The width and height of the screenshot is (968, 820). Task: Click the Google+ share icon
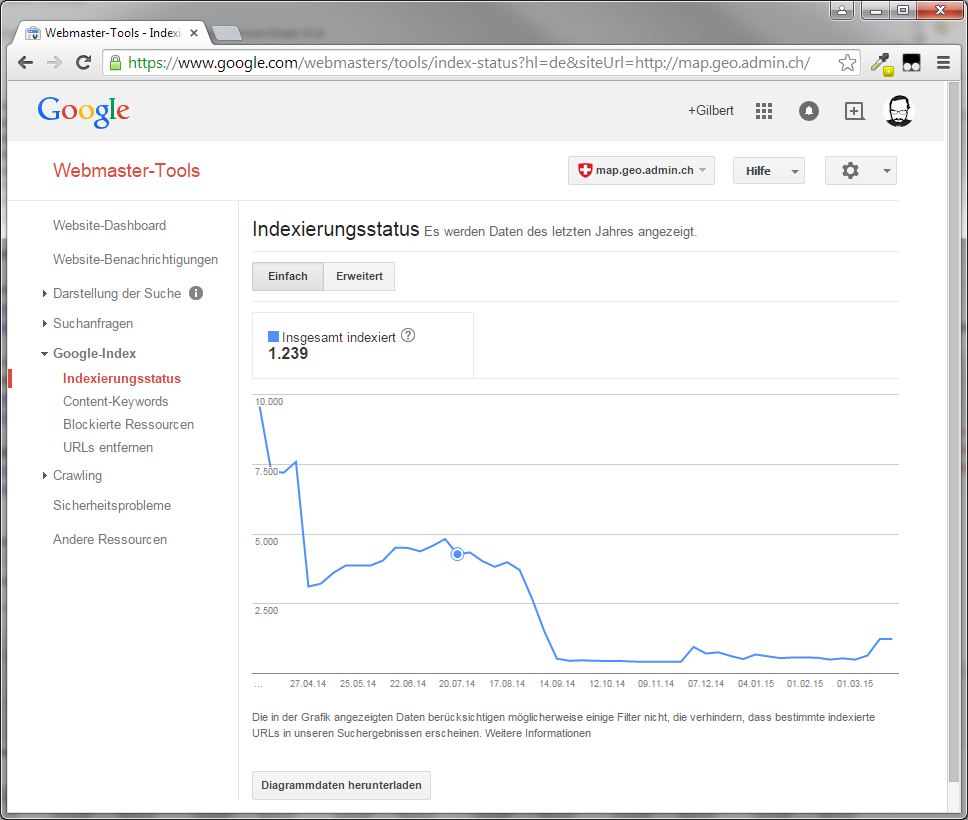pyautogui.click(x=854, y=111)
